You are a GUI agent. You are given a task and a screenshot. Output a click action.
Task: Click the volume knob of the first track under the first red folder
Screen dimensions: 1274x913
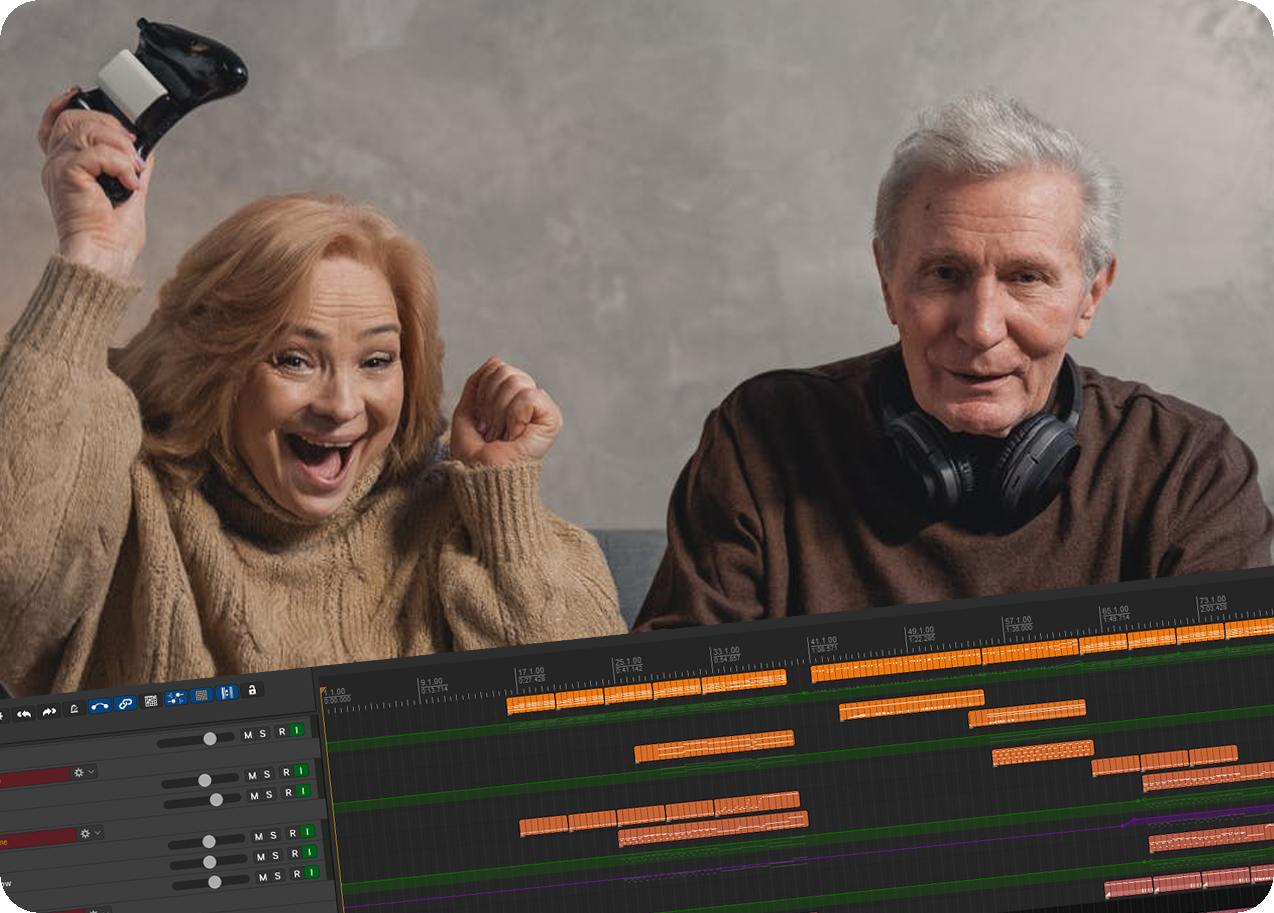click(x=204, y=780)
